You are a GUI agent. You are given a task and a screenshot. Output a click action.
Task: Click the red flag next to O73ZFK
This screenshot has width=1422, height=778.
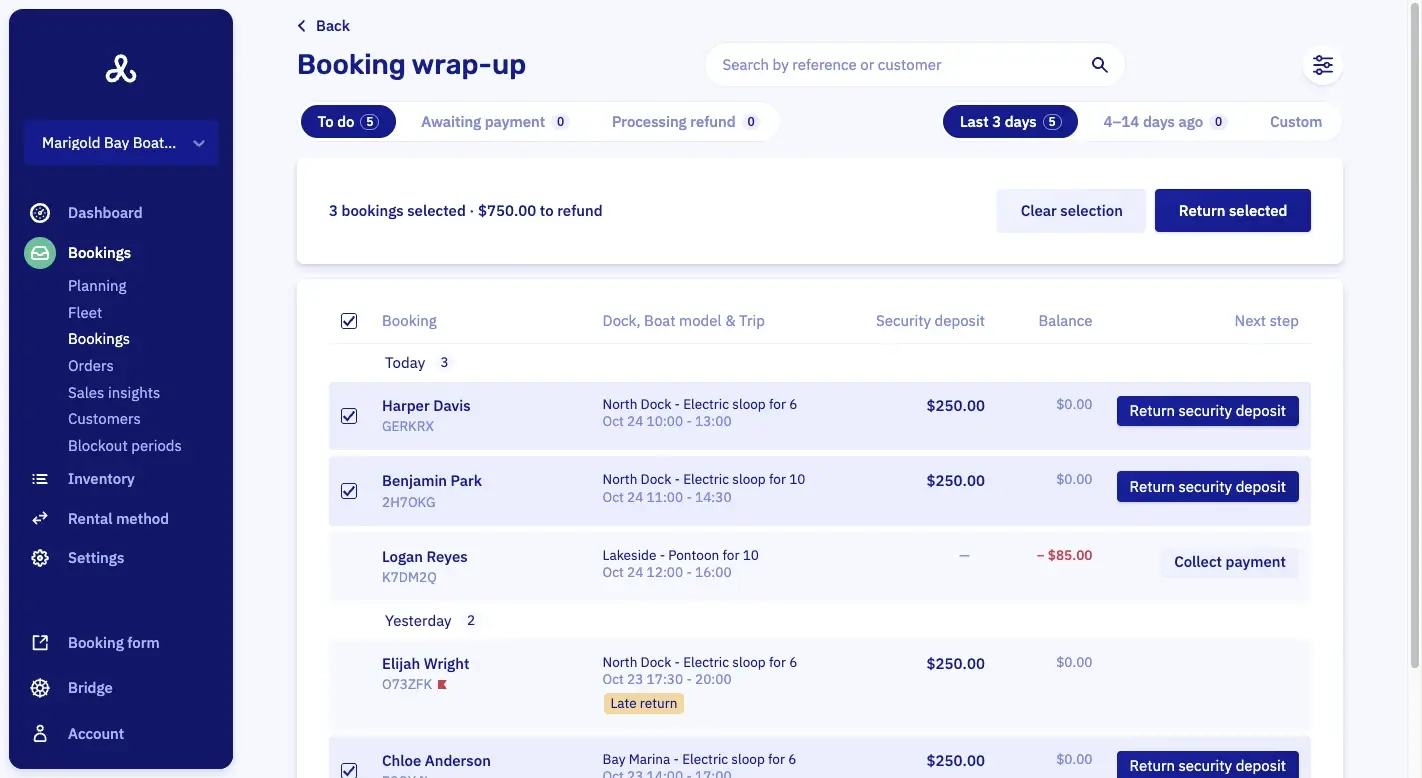[442, 685]
